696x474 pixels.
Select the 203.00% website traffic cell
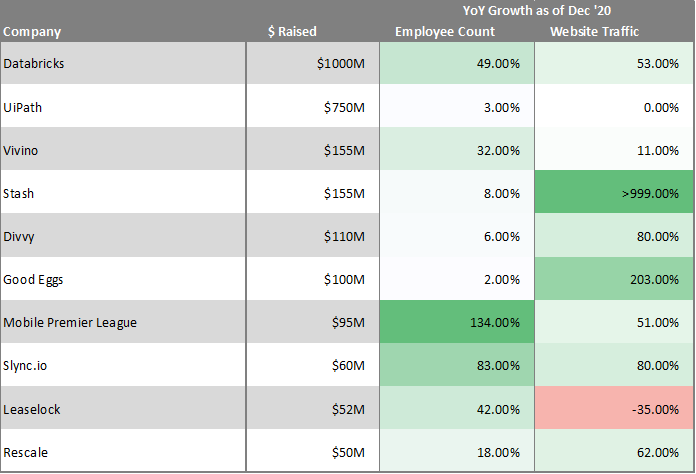614,278
